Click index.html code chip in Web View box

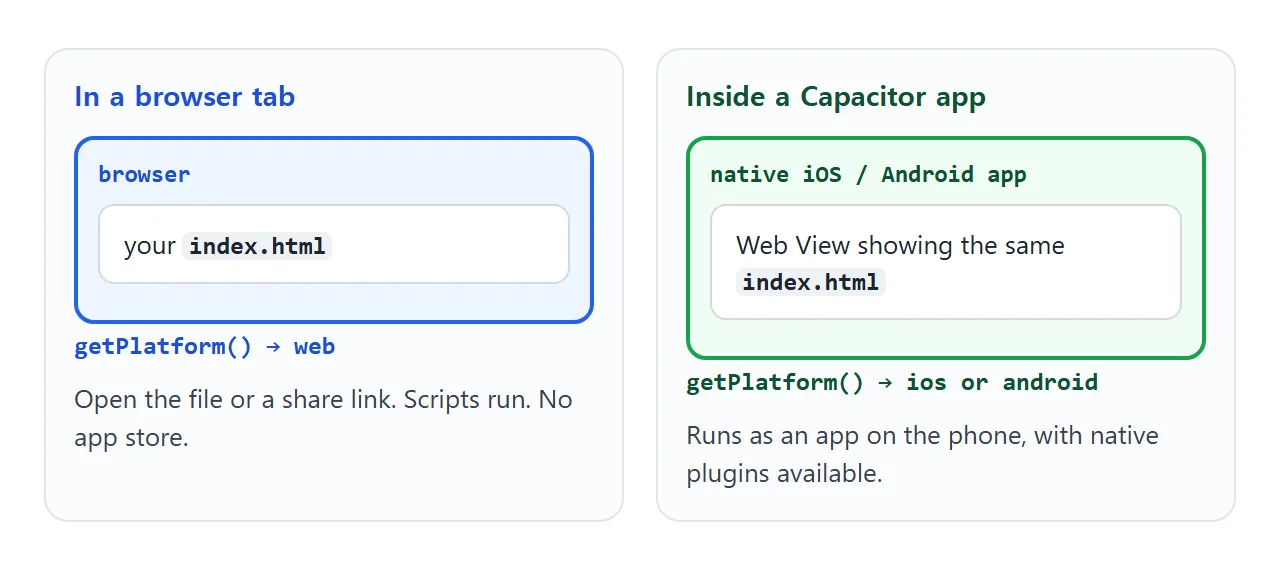click(811, 282)
